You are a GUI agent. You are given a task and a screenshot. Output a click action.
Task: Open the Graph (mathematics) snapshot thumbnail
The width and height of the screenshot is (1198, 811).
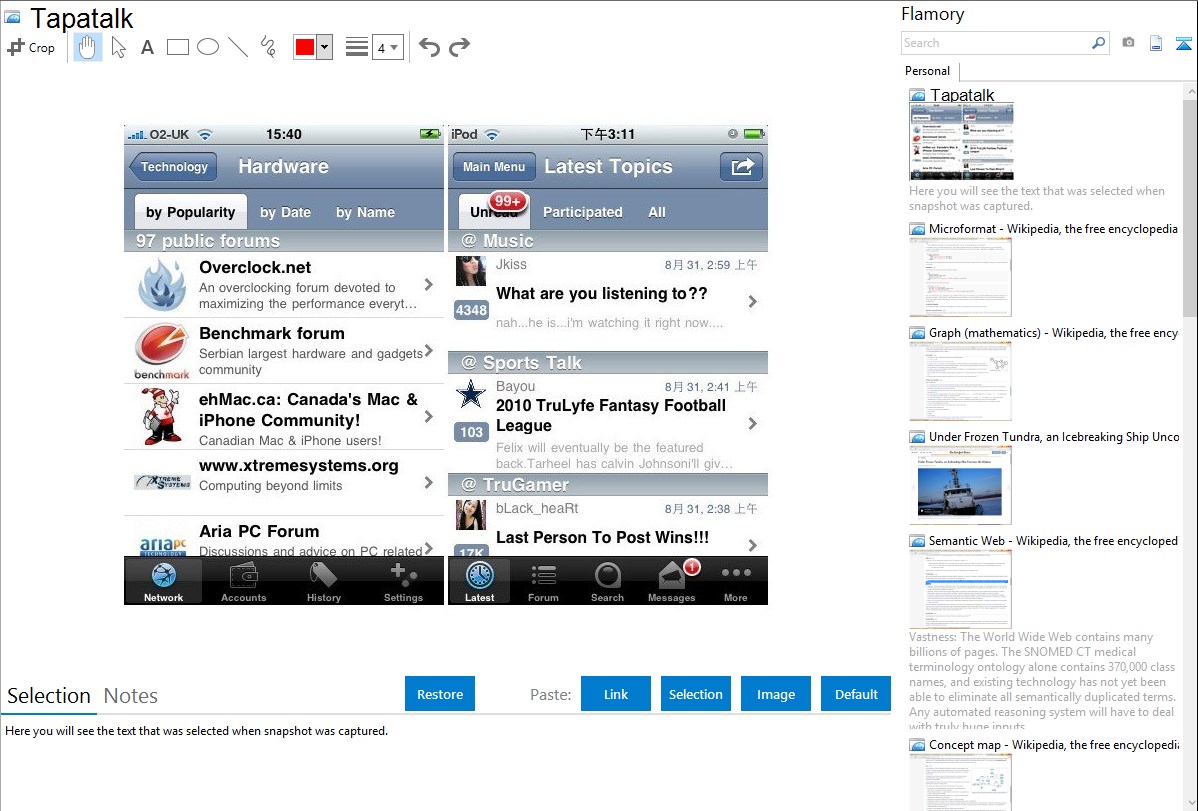(960, 381)
